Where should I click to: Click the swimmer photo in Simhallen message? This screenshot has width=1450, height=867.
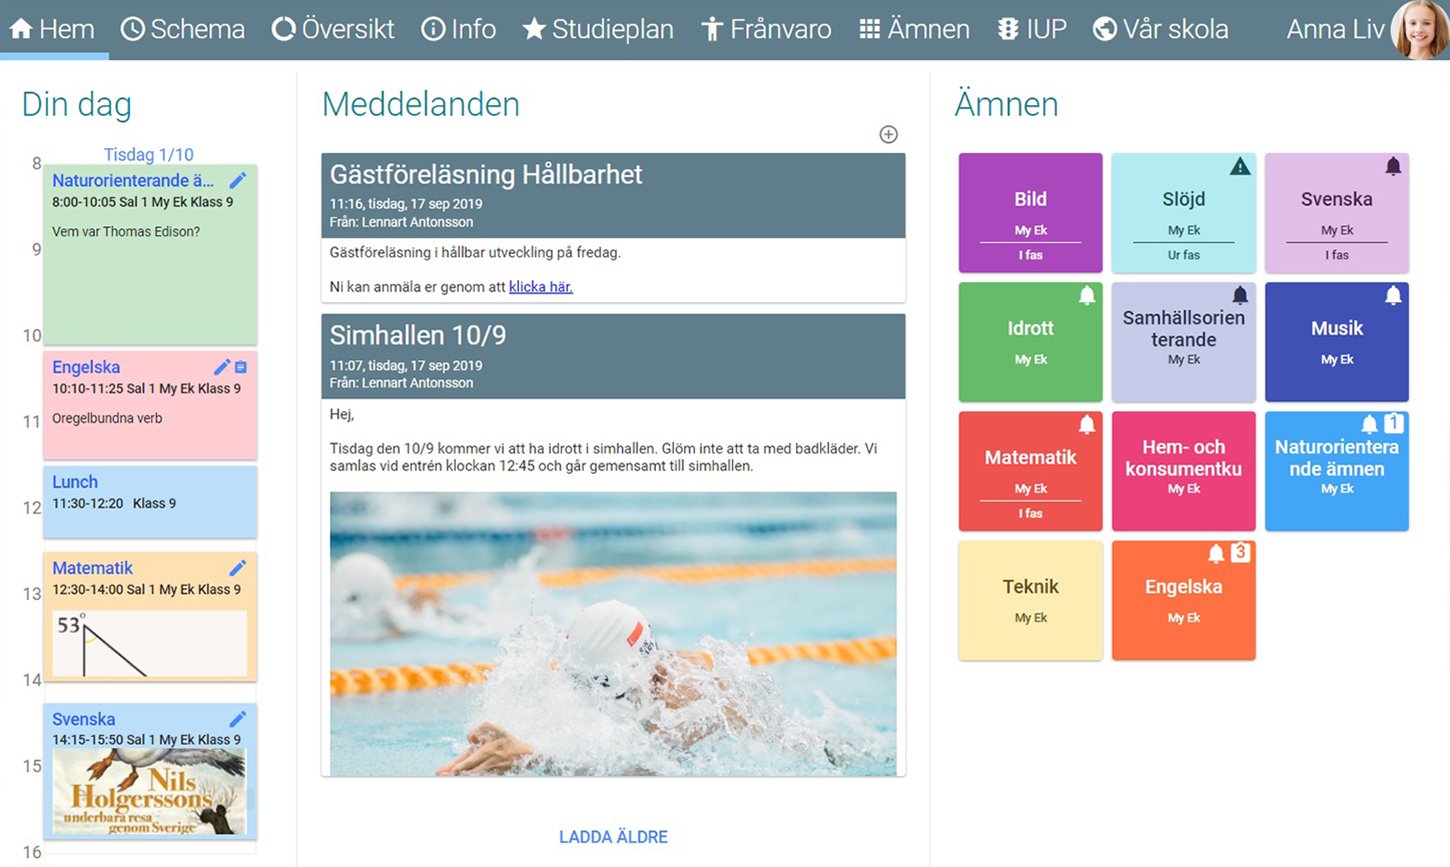[613, 634]
